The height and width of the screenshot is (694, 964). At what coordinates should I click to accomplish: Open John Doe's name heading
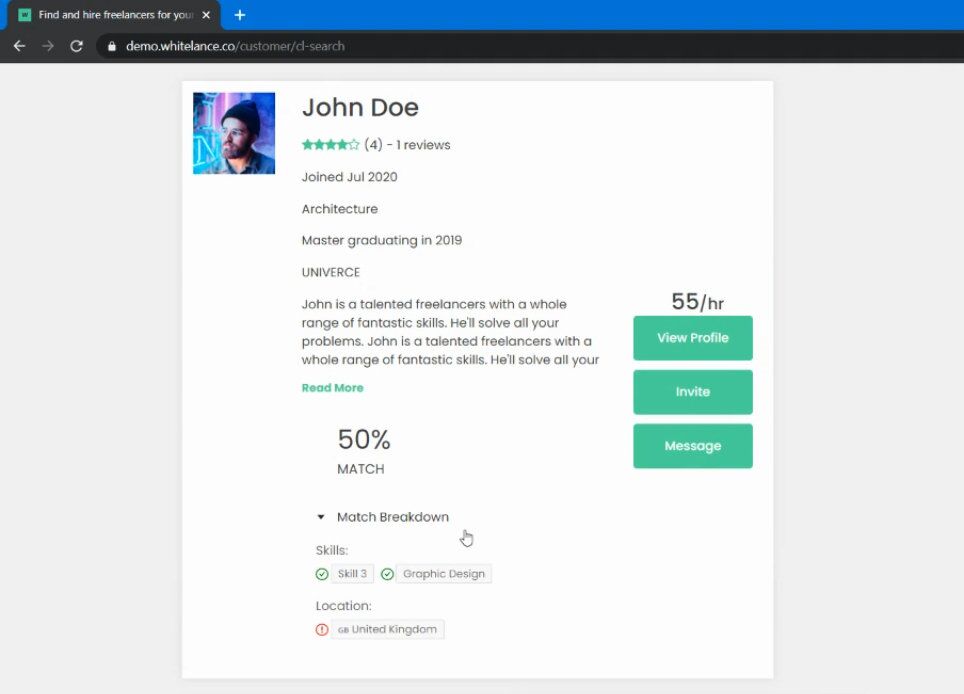point(360,108)
